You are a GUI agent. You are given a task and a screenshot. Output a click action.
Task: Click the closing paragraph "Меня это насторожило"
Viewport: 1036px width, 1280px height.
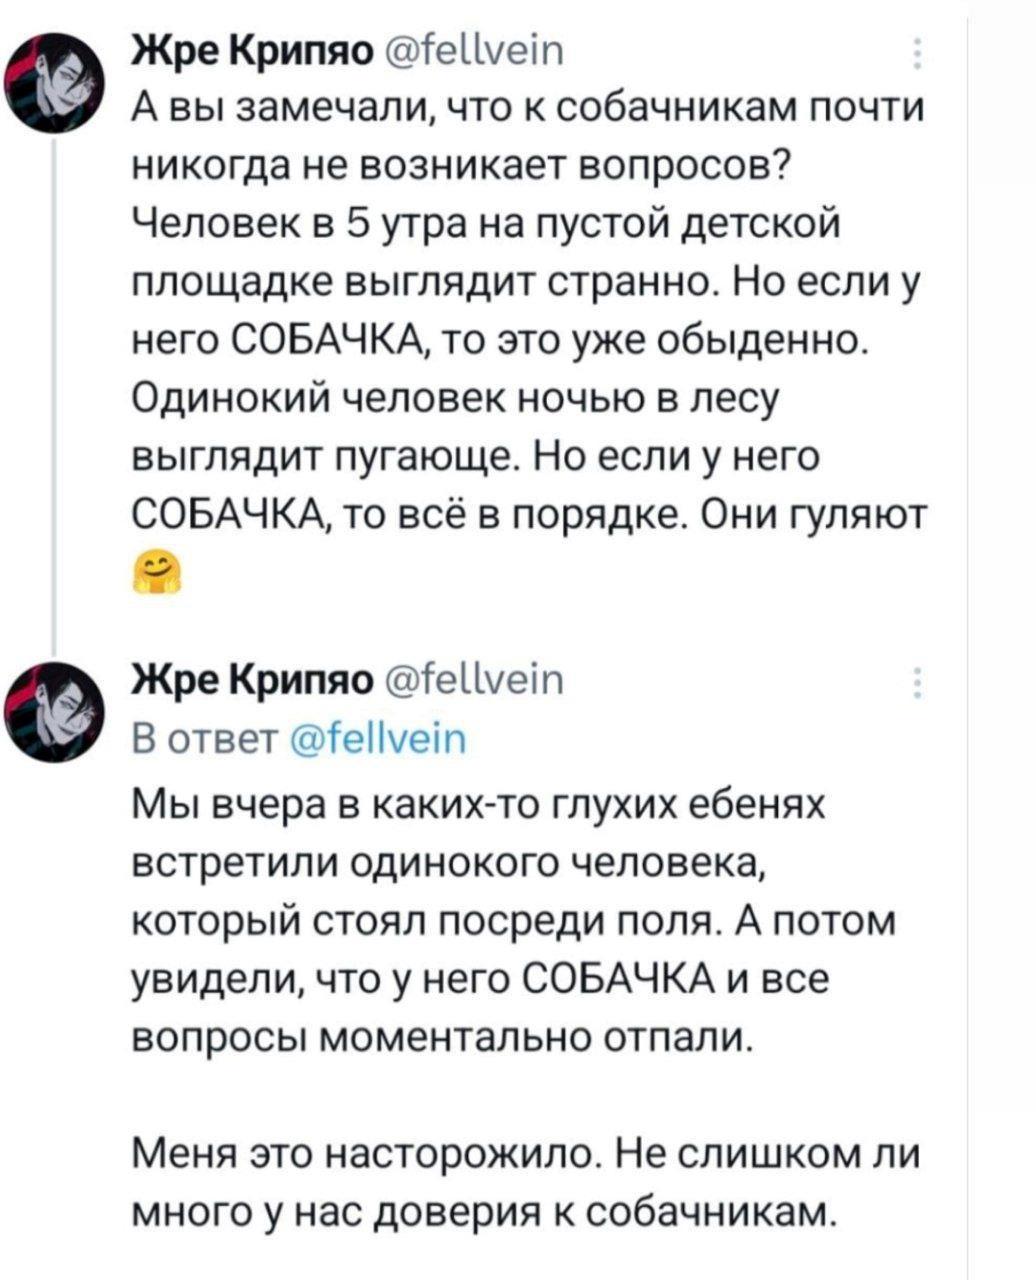point(525,1185)
